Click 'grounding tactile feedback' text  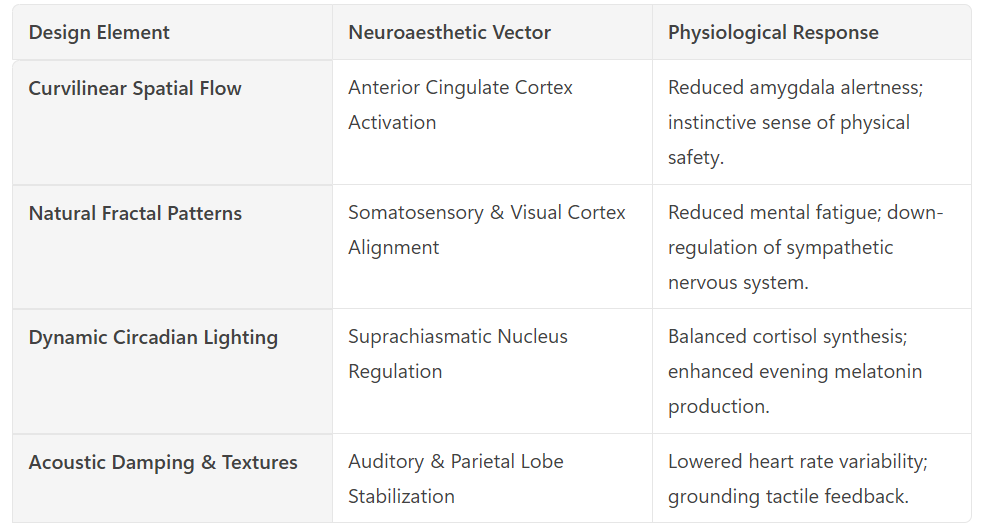[x=788, y=497]
